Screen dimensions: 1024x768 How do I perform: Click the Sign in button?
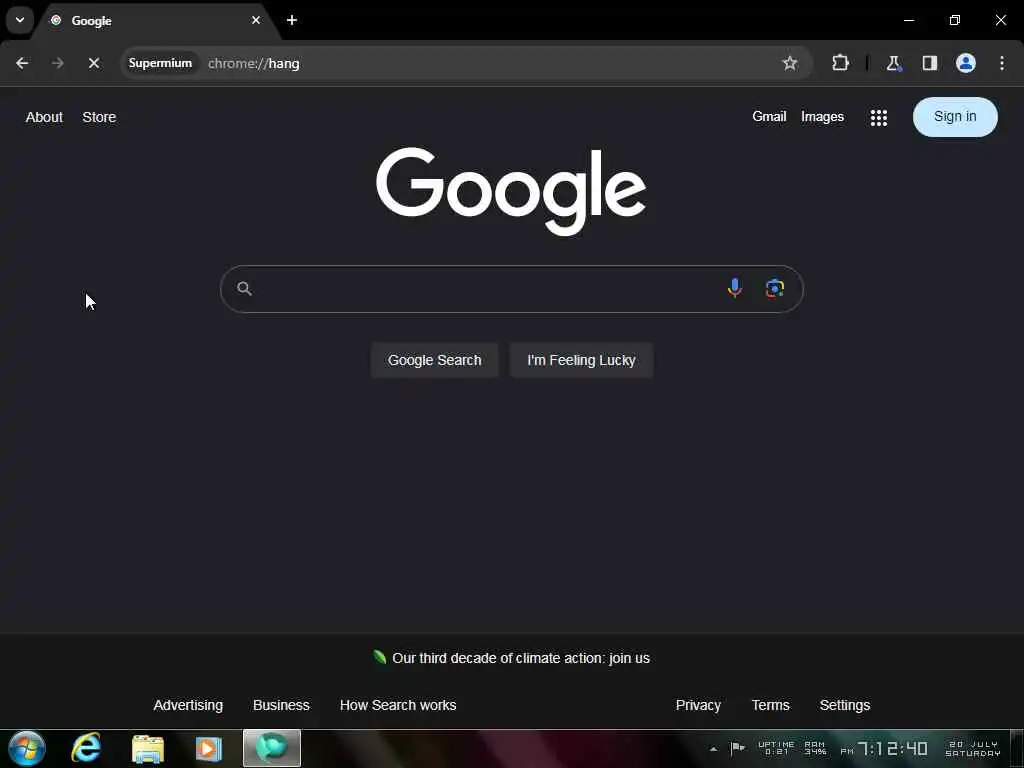coord(955,117)
